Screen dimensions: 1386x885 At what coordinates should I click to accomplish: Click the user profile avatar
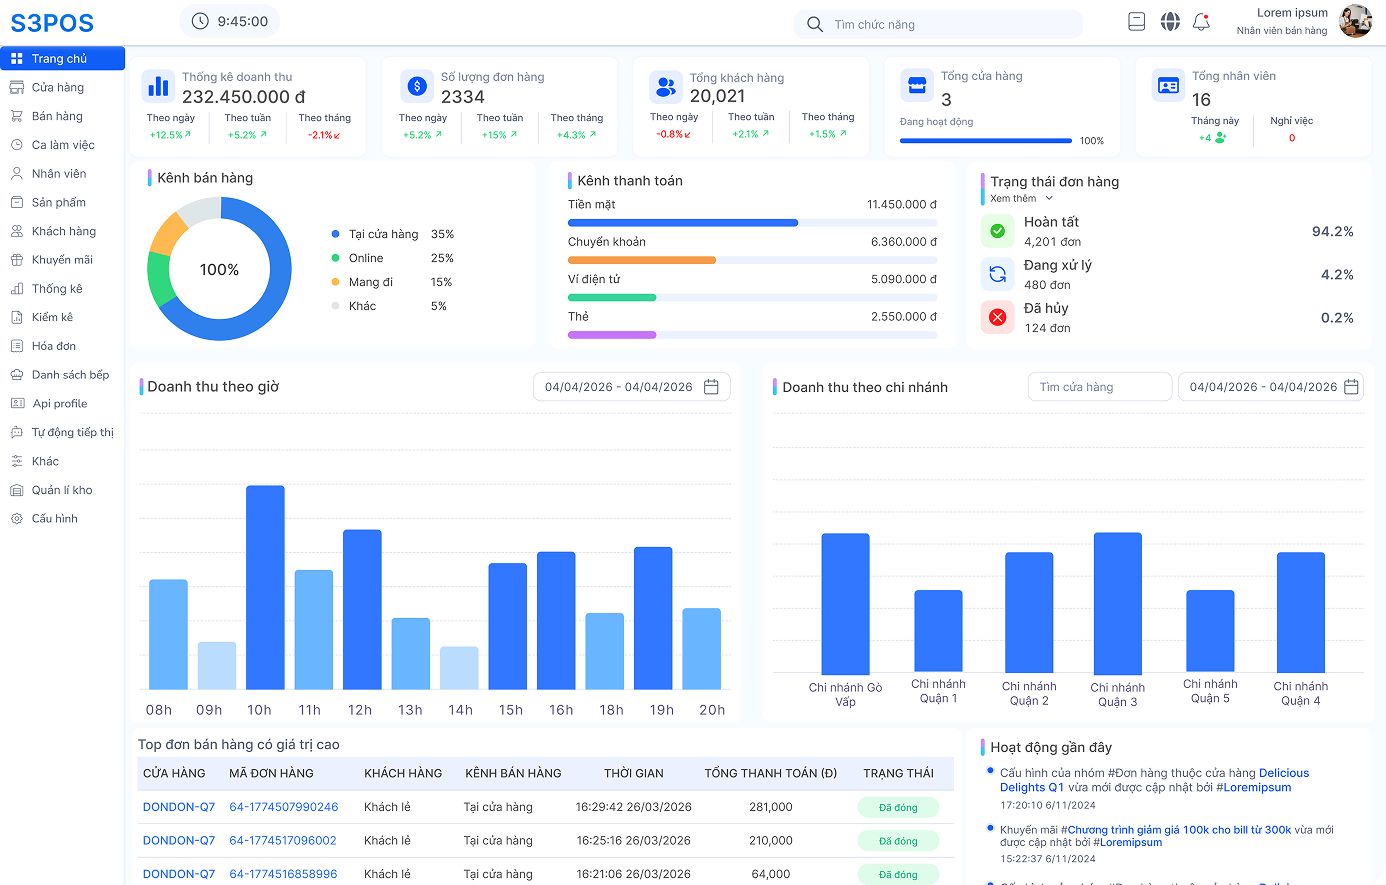tap(1356, 21)
